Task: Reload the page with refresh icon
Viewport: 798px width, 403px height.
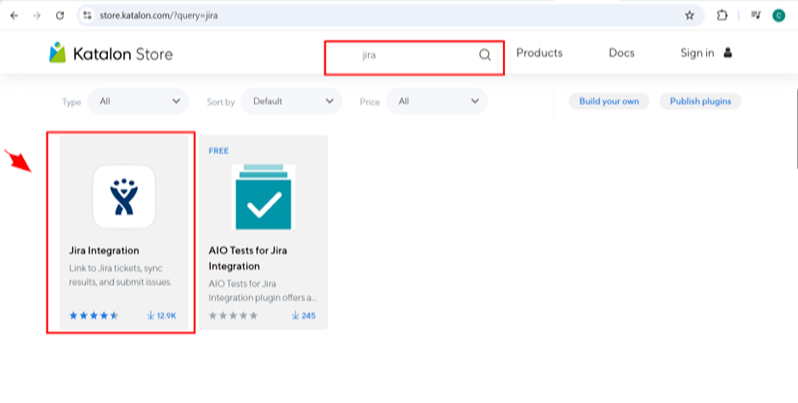Action: coord(60,15)
